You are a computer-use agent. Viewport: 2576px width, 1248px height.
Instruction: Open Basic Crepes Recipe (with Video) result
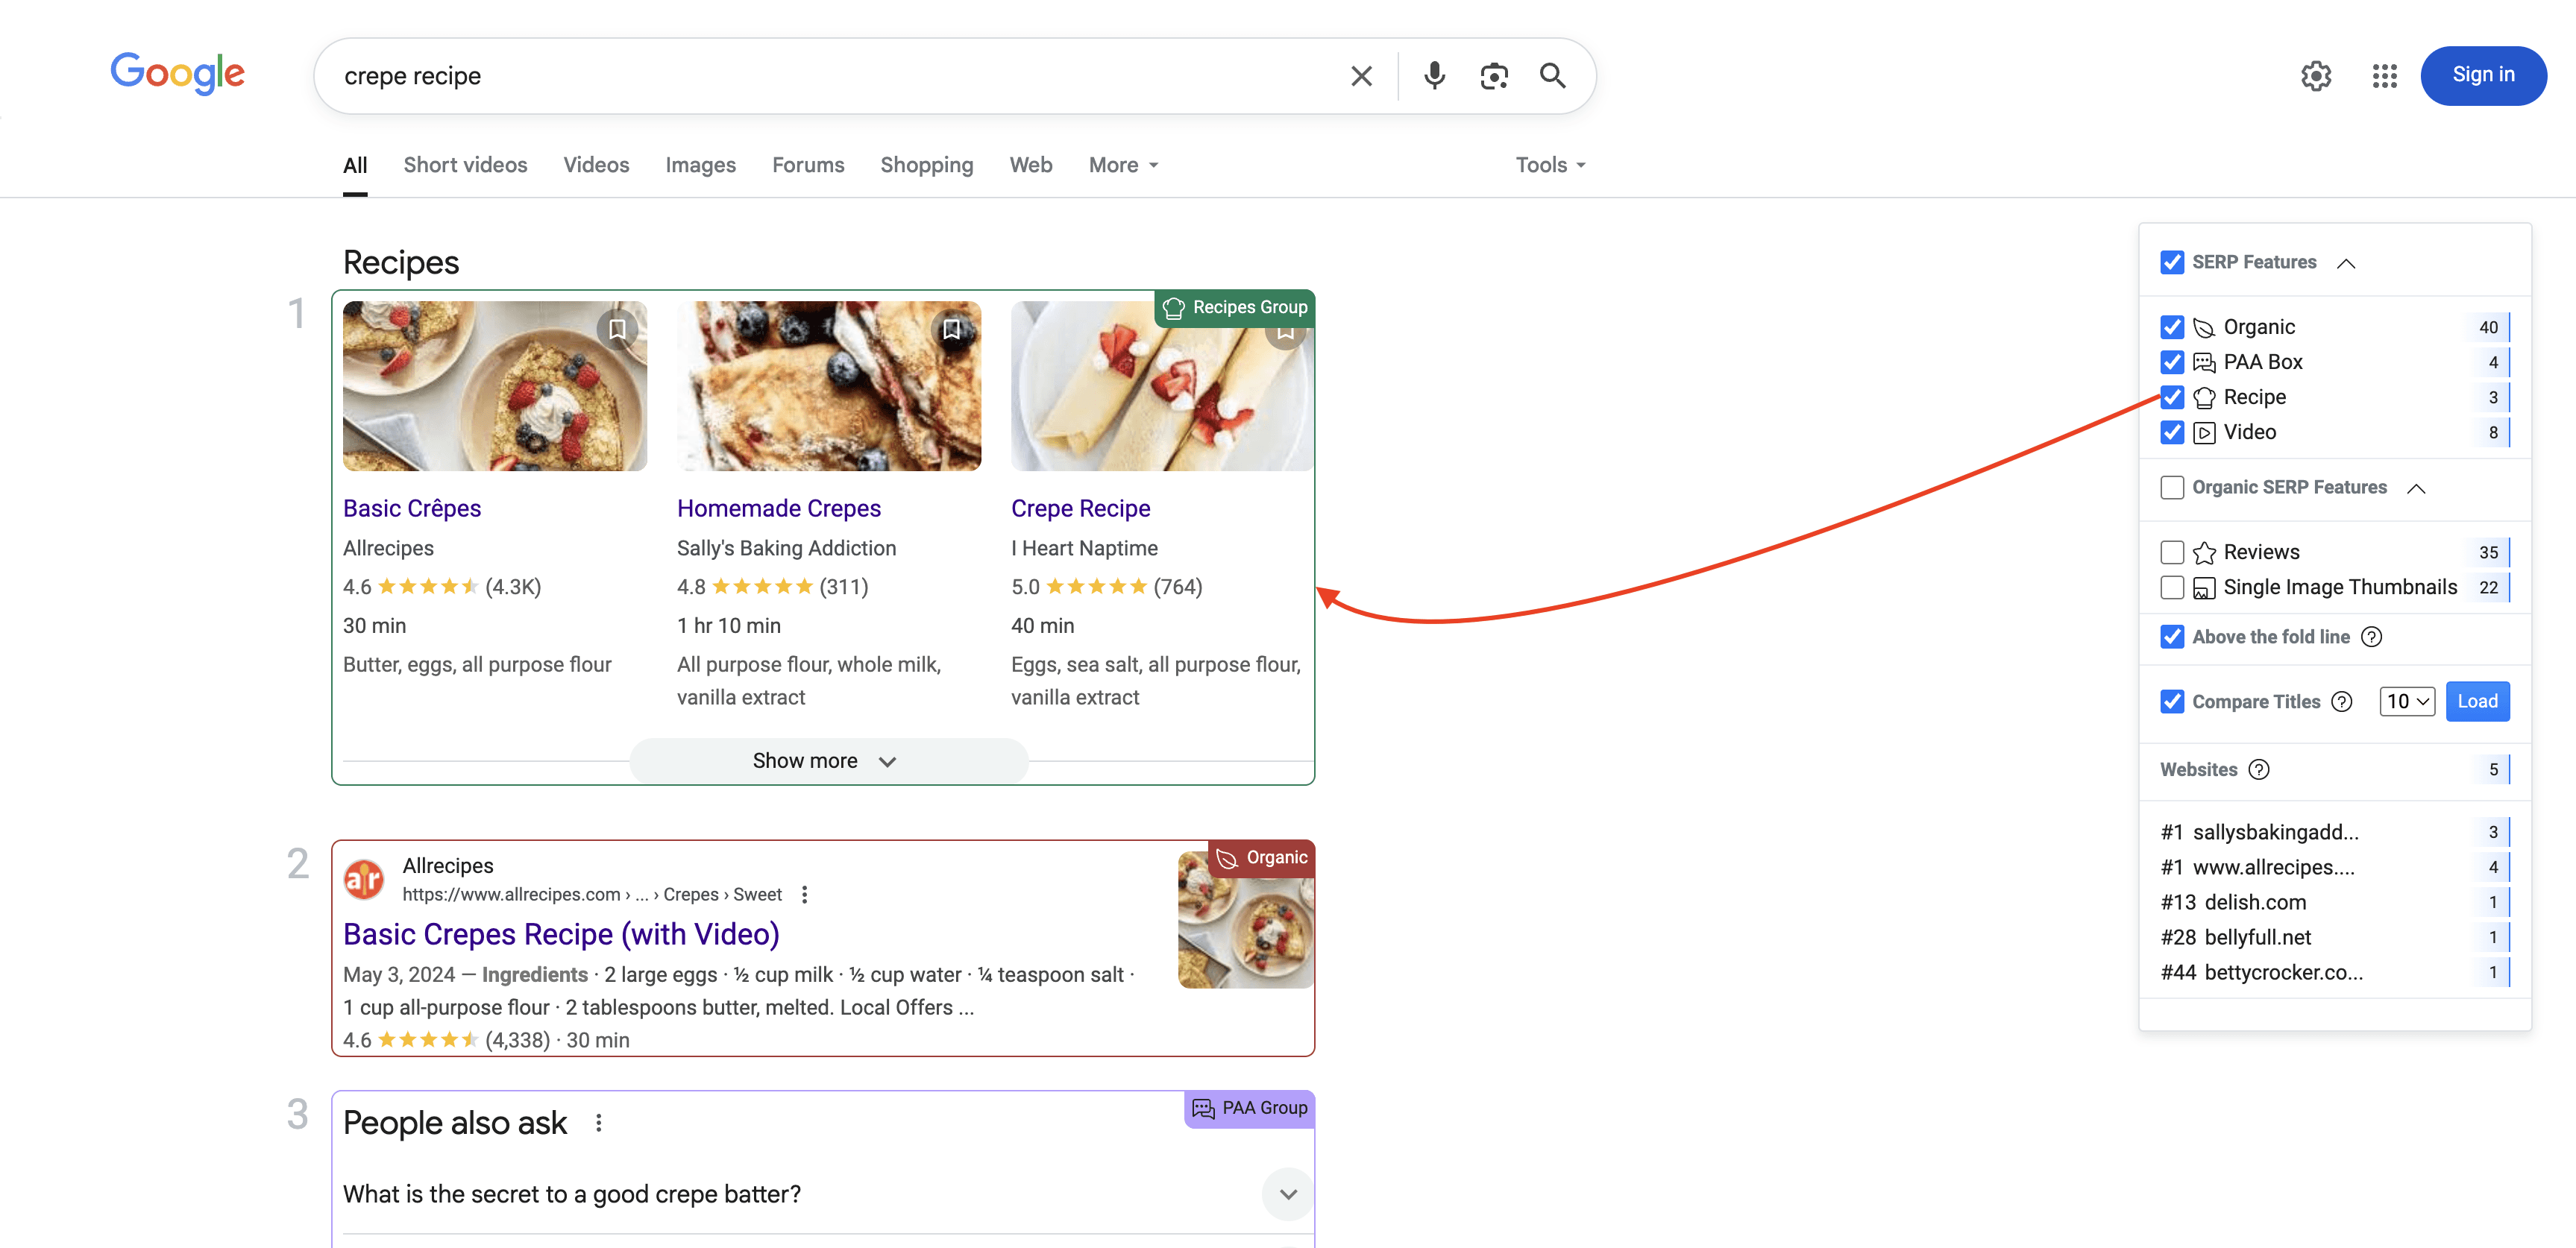pos(561,934)
